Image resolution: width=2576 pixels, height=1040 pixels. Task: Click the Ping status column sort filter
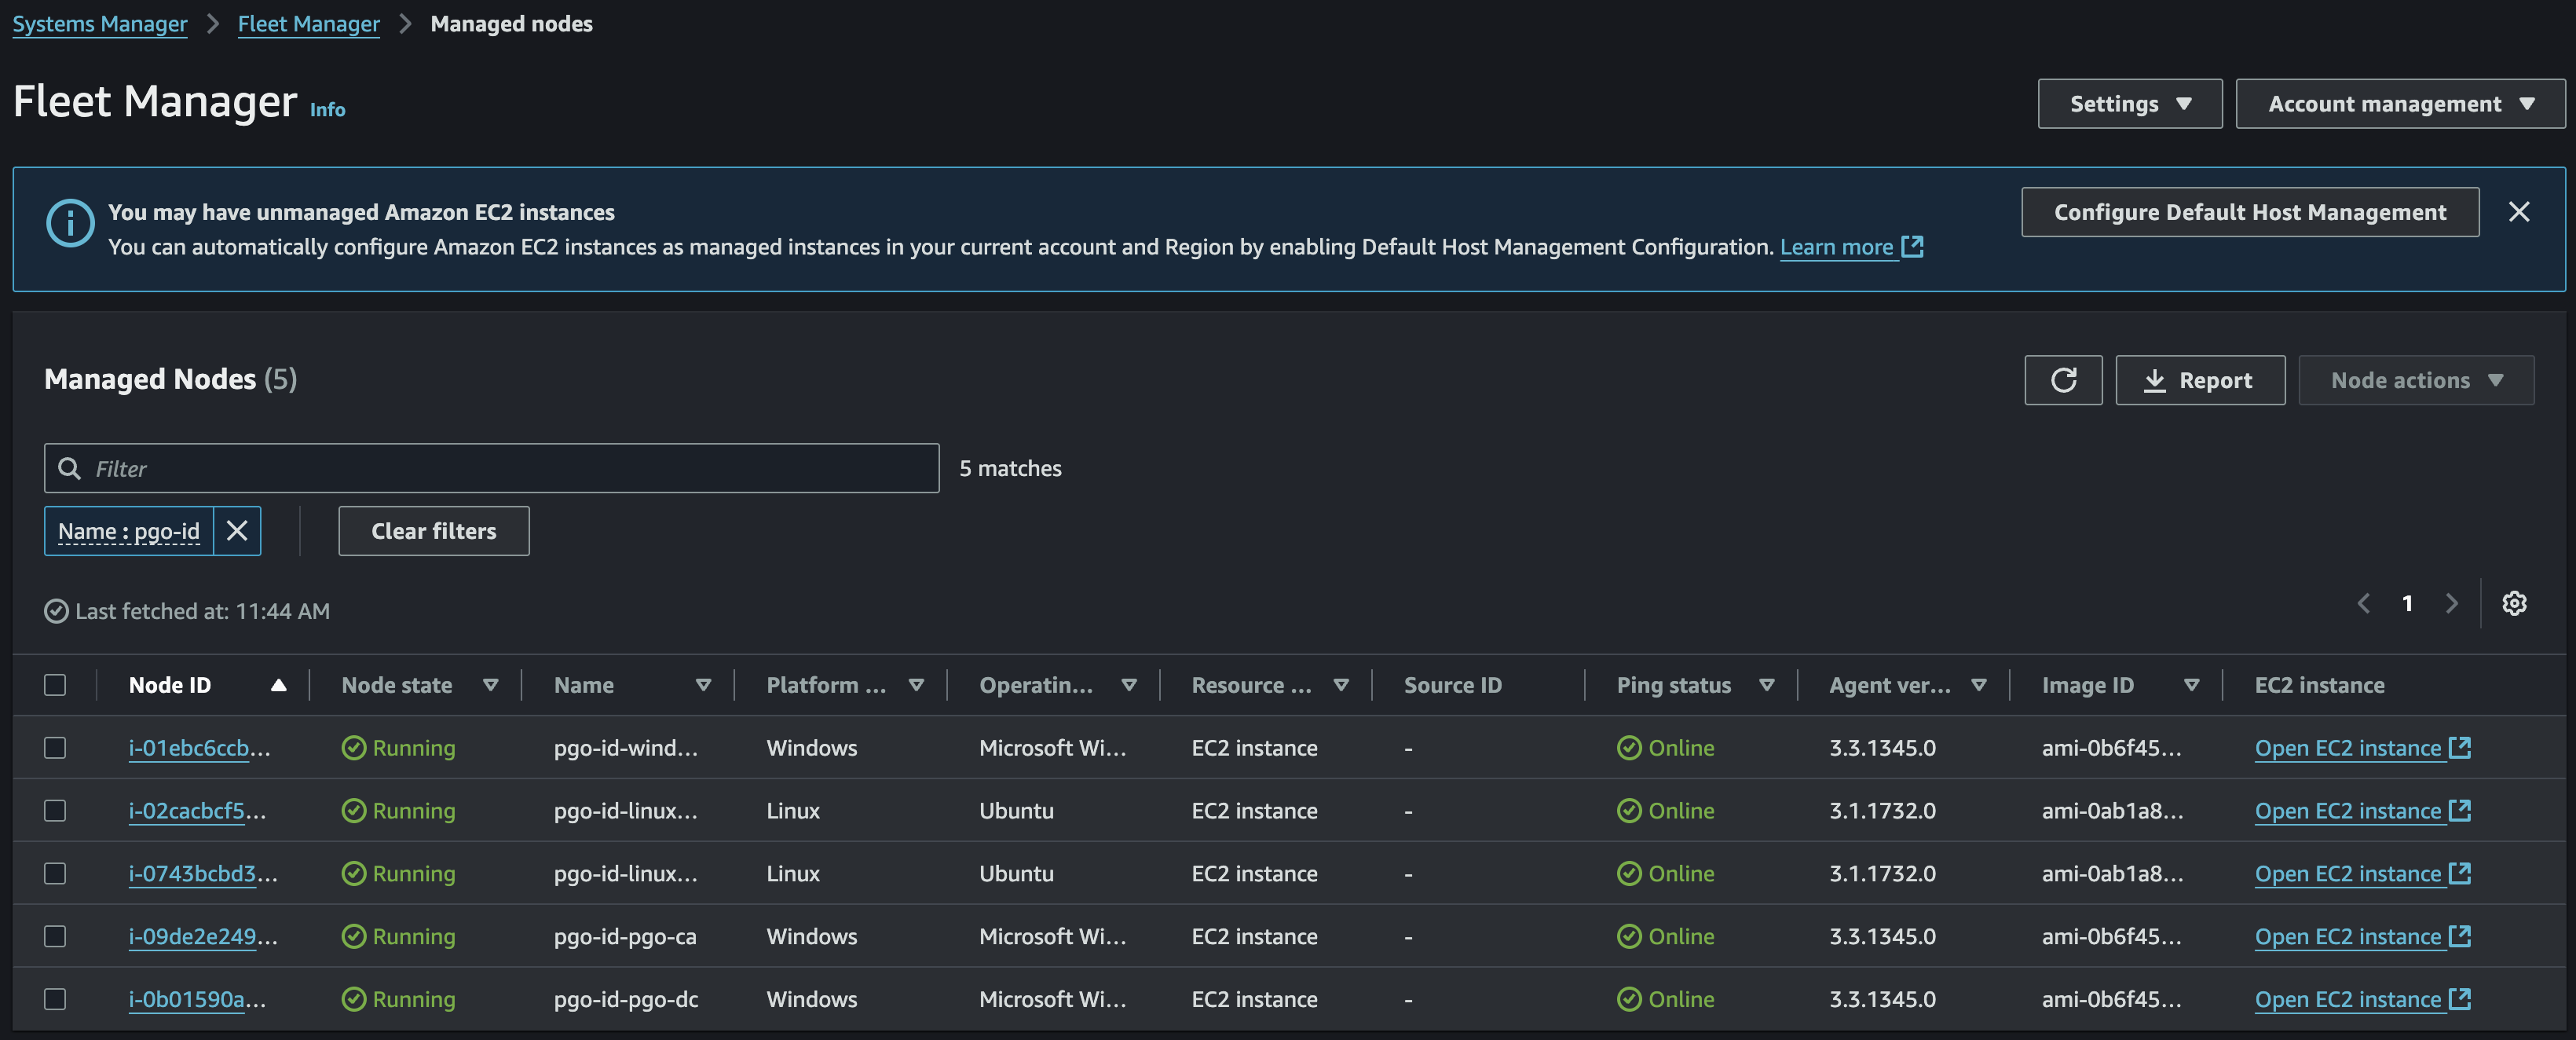pyautogui.click(x=1767, y=685)
